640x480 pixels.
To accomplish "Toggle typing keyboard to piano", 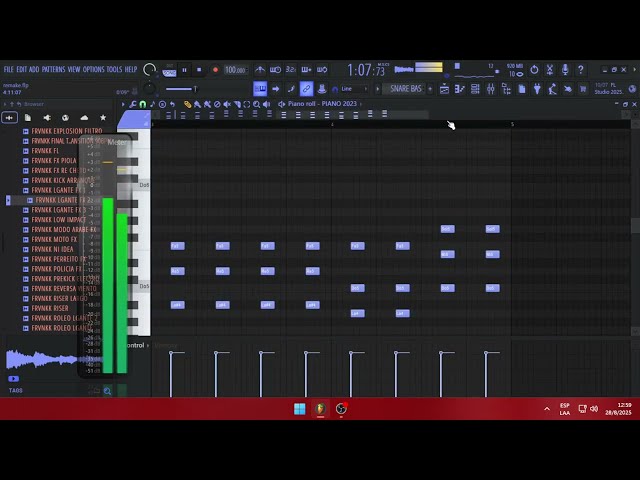I will [260, 89].
